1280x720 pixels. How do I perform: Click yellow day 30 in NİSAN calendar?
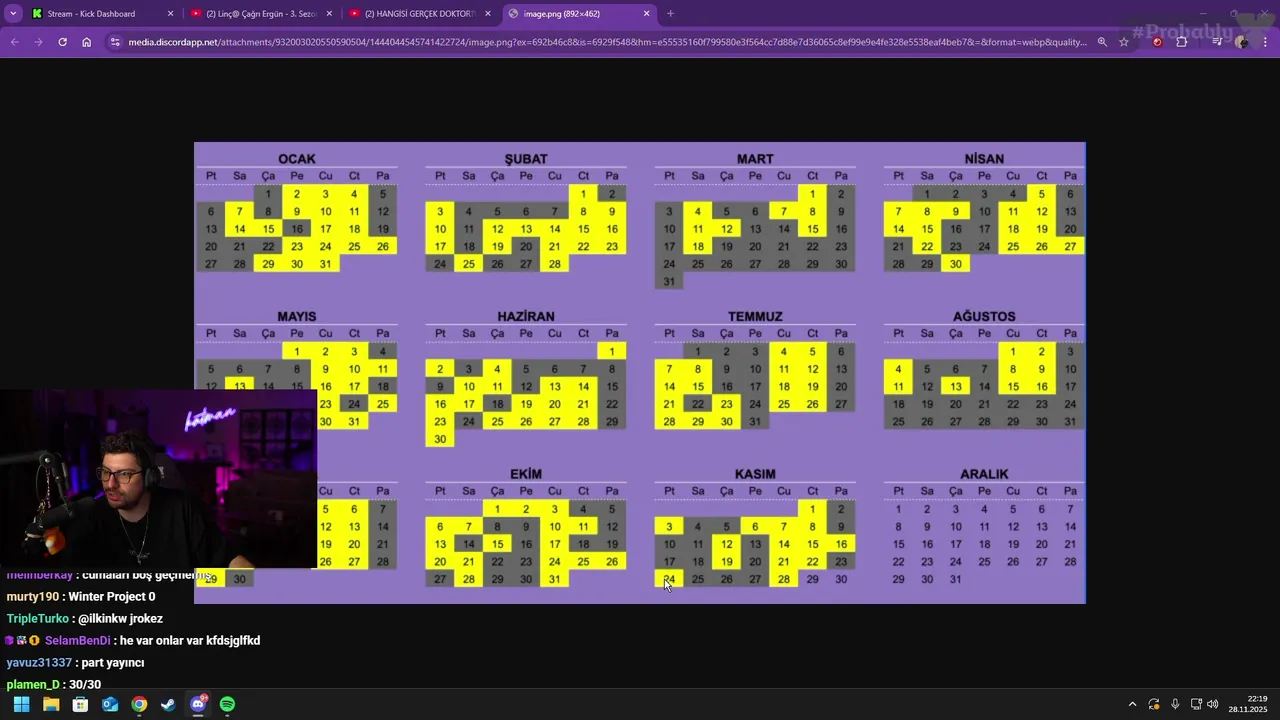(x=956, y=264)
